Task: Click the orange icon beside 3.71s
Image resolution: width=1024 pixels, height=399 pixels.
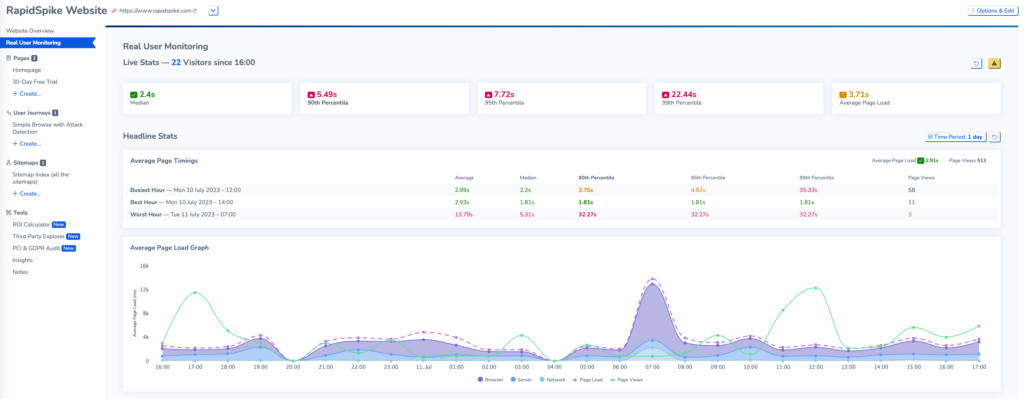Action: 843,95
